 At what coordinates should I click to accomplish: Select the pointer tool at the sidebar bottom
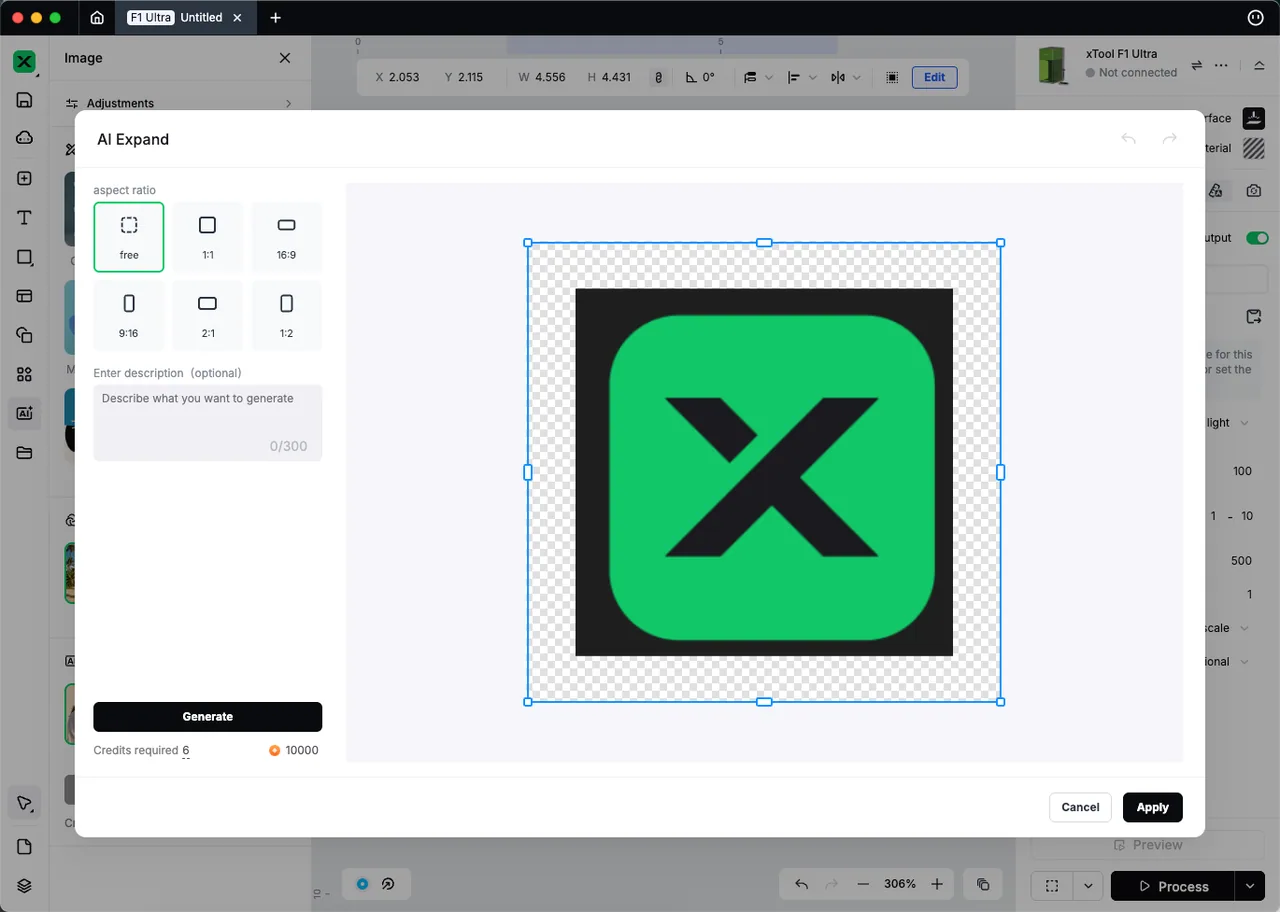[25, 804]
